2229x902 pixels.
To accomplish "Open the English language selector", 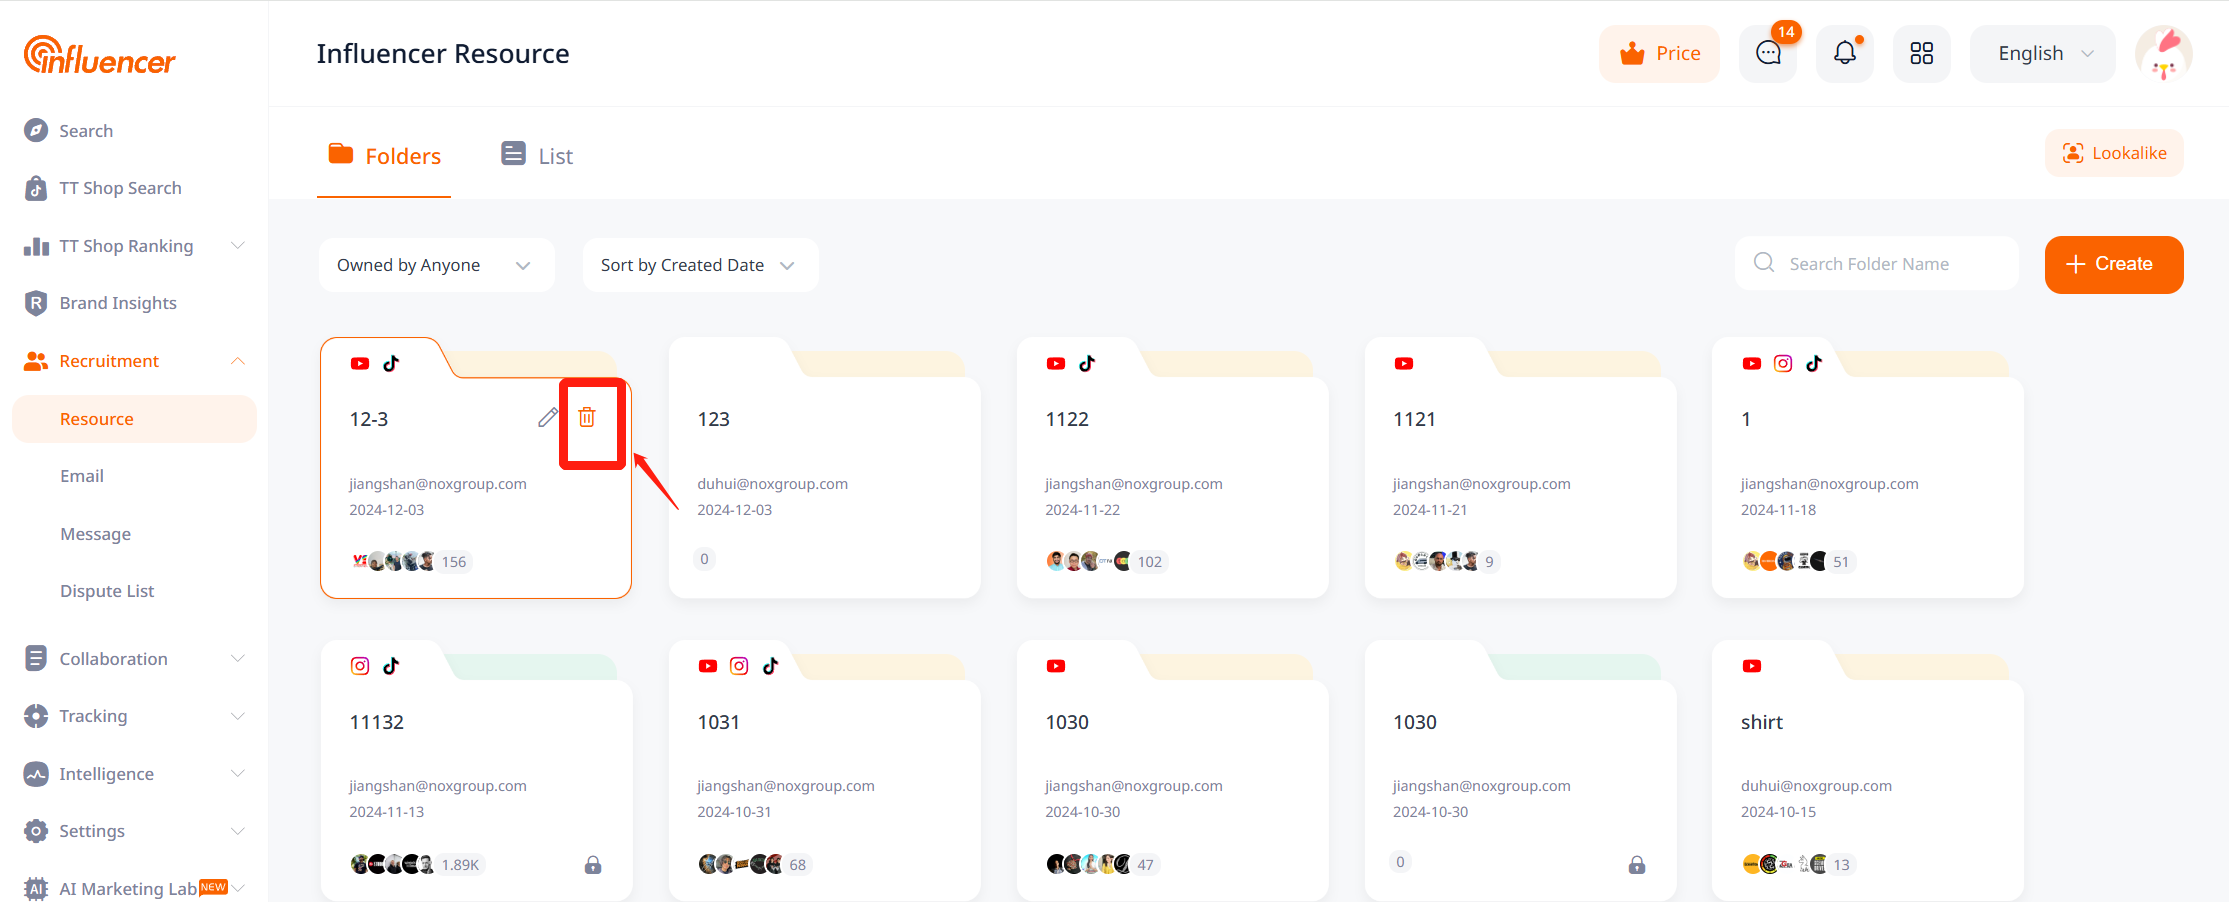I will coord(2042,54).
